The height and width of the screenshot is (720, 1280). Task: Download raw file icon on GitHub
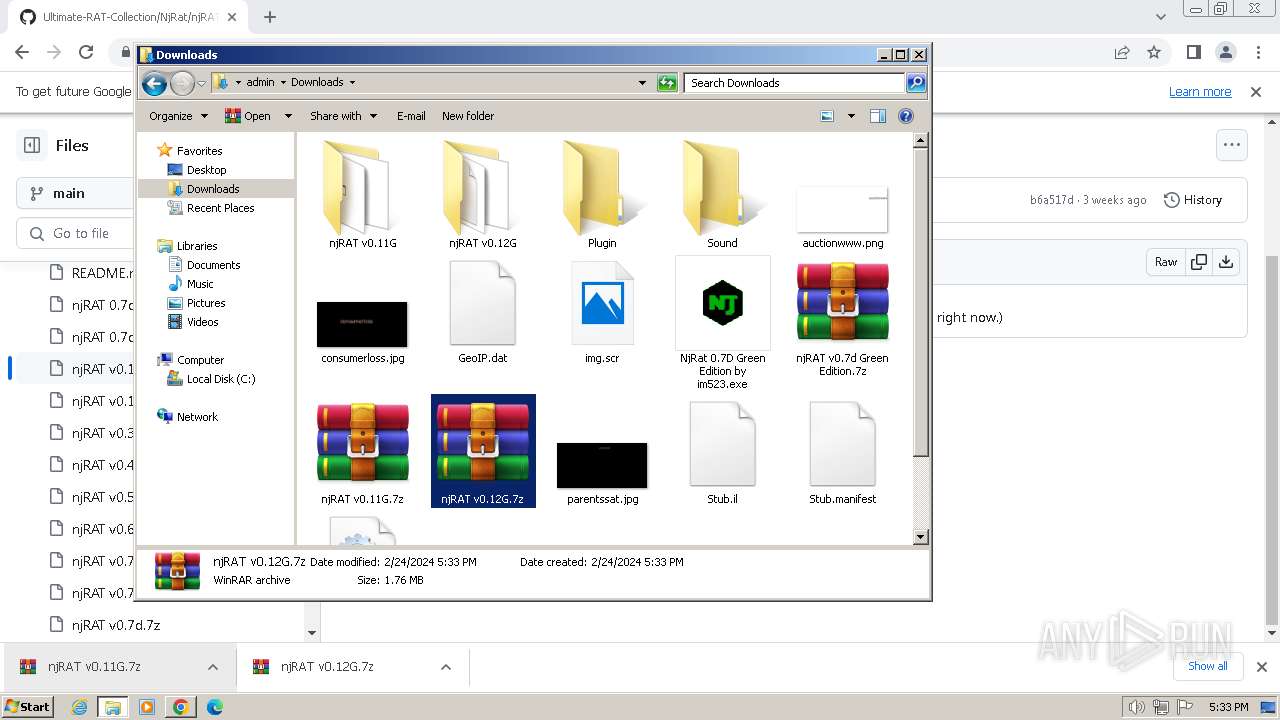1226,262
